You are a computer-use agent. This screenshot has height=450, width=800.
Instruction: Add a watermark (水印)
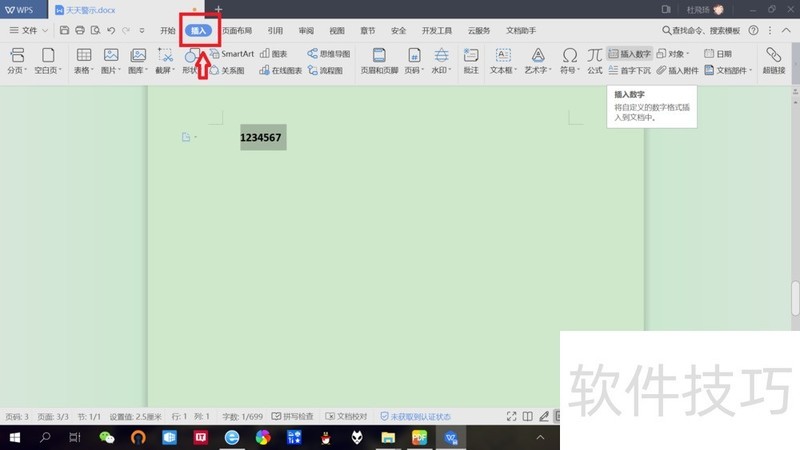tap(441, 61)
